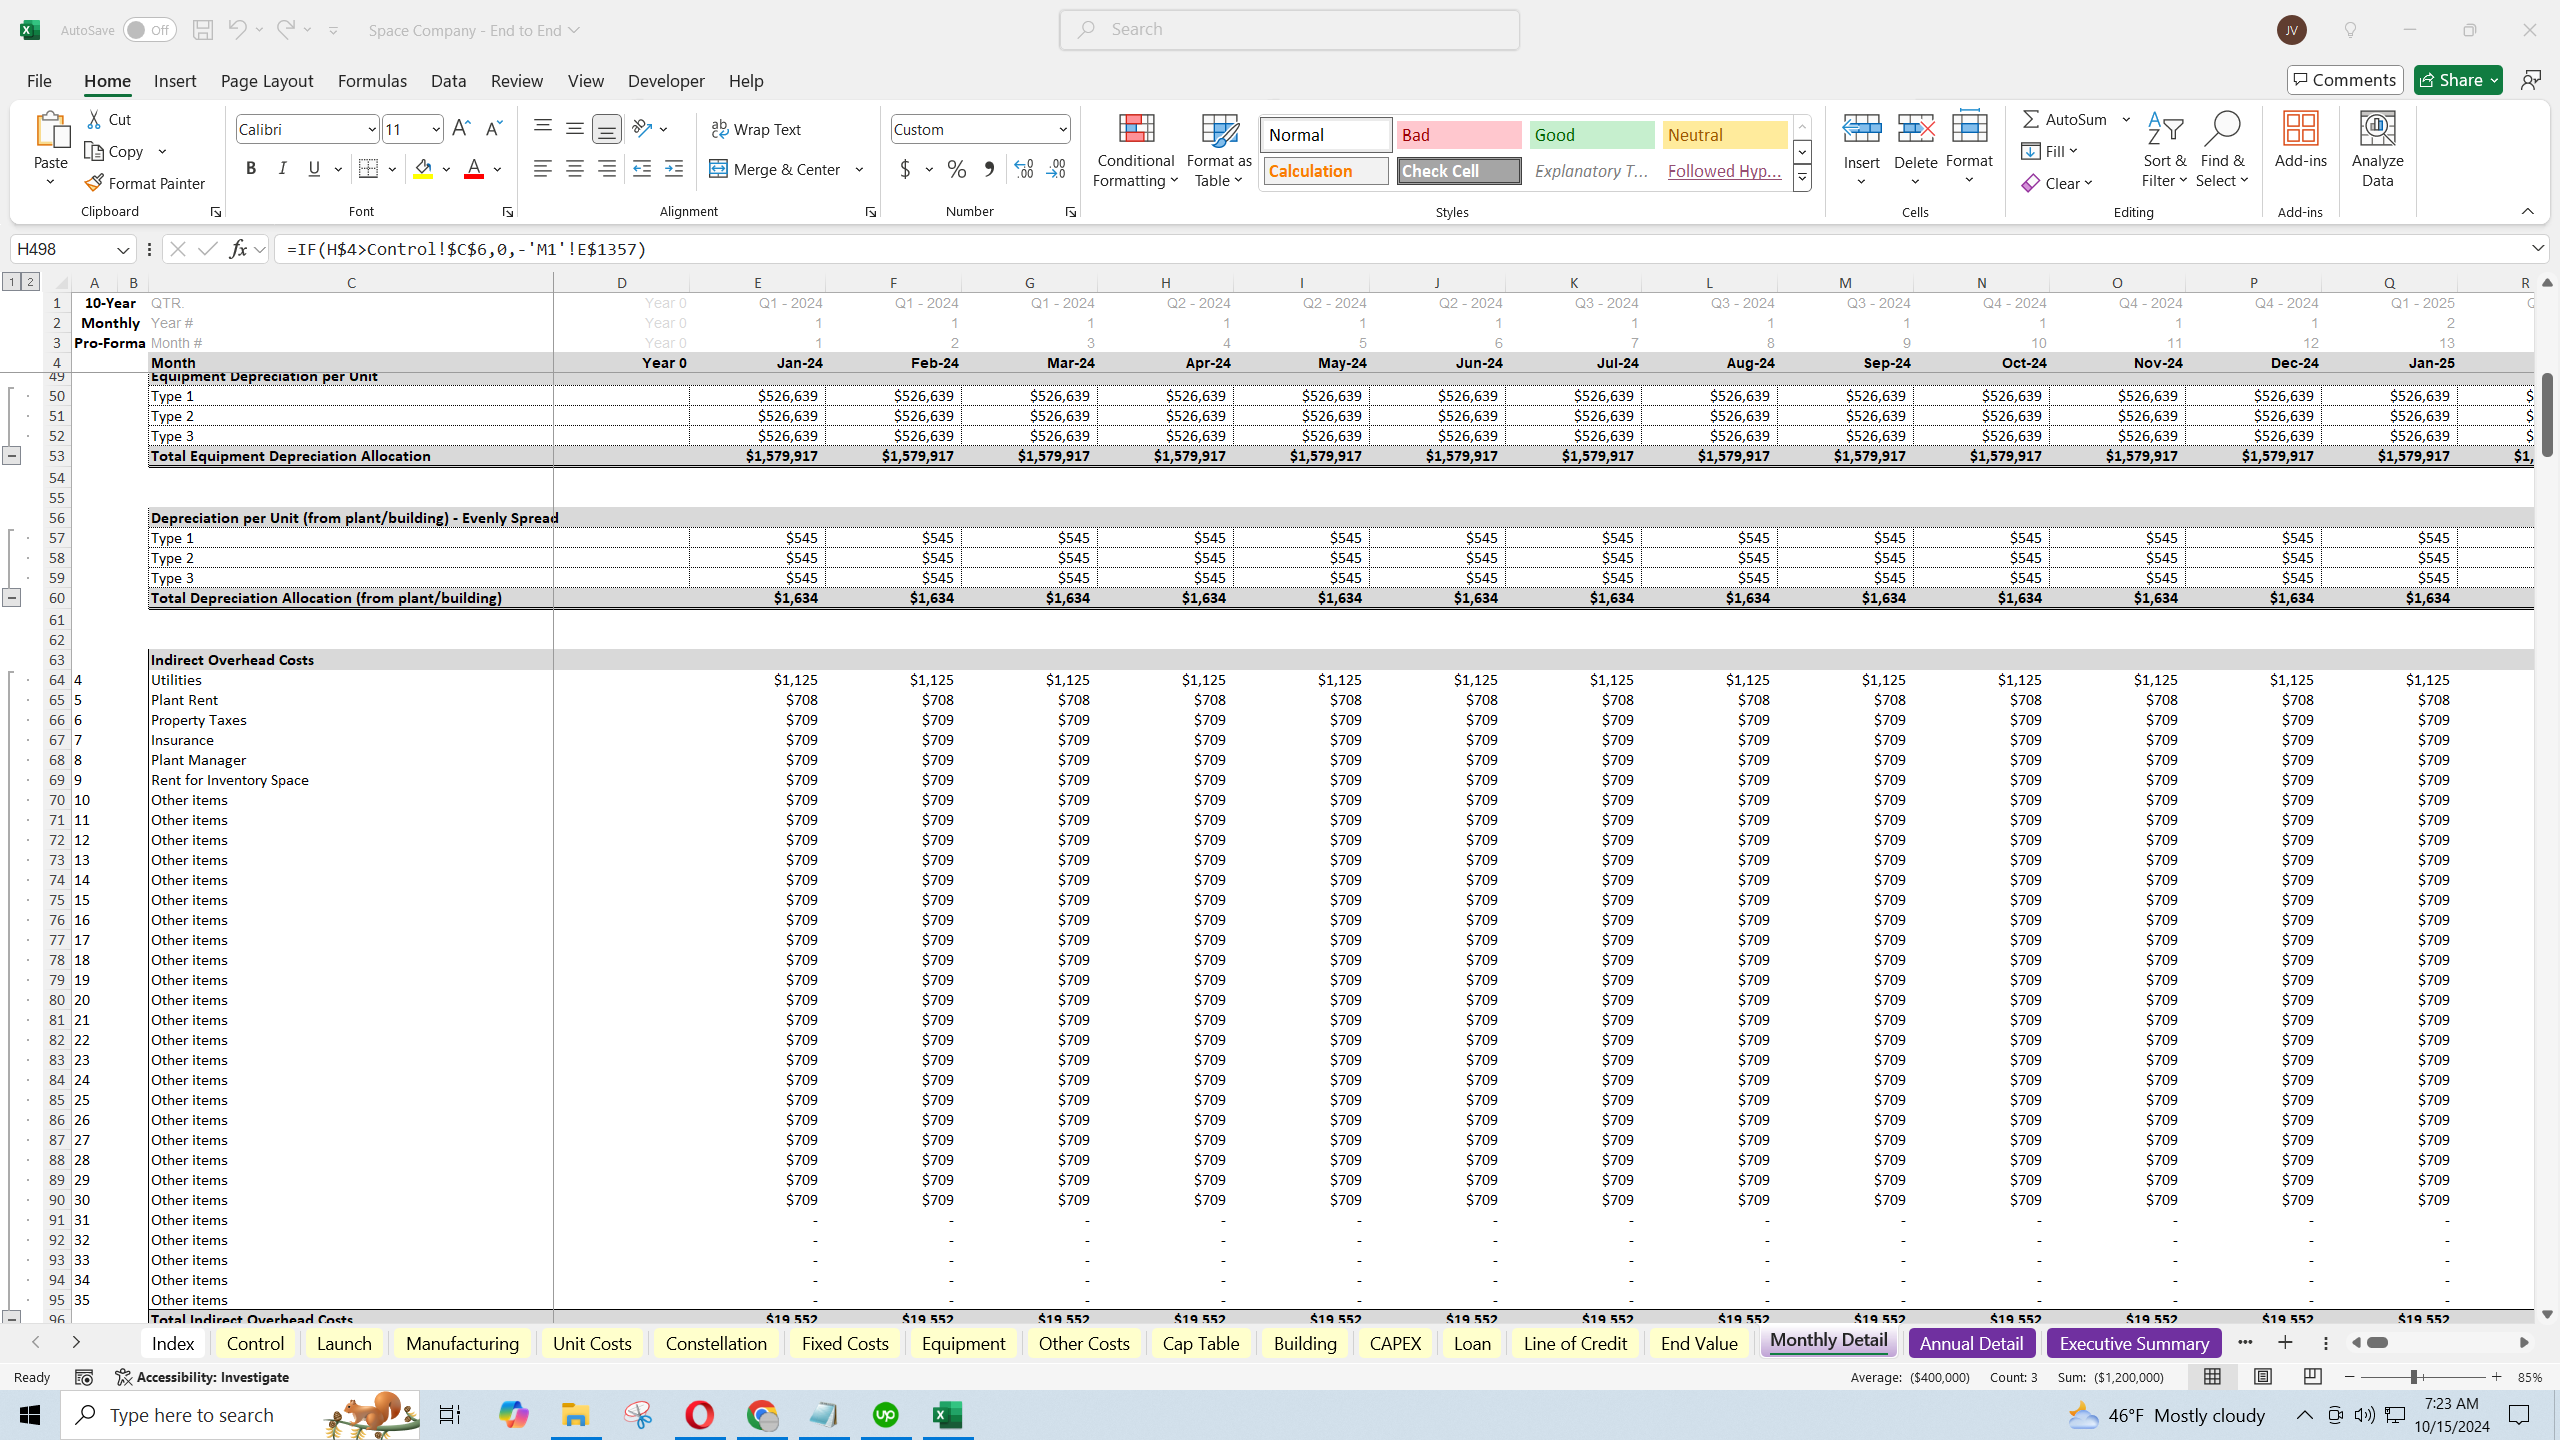Open the Formulas ribbon tab
Viewport: 2560px width, 1440px height.
(372, 81)
